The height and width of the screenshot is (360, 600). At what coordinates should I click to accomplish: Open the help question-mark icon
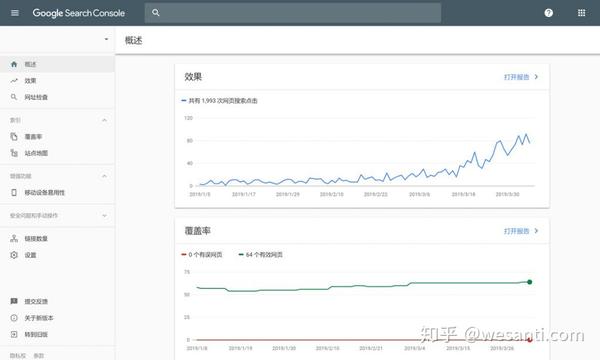[548, 13]
